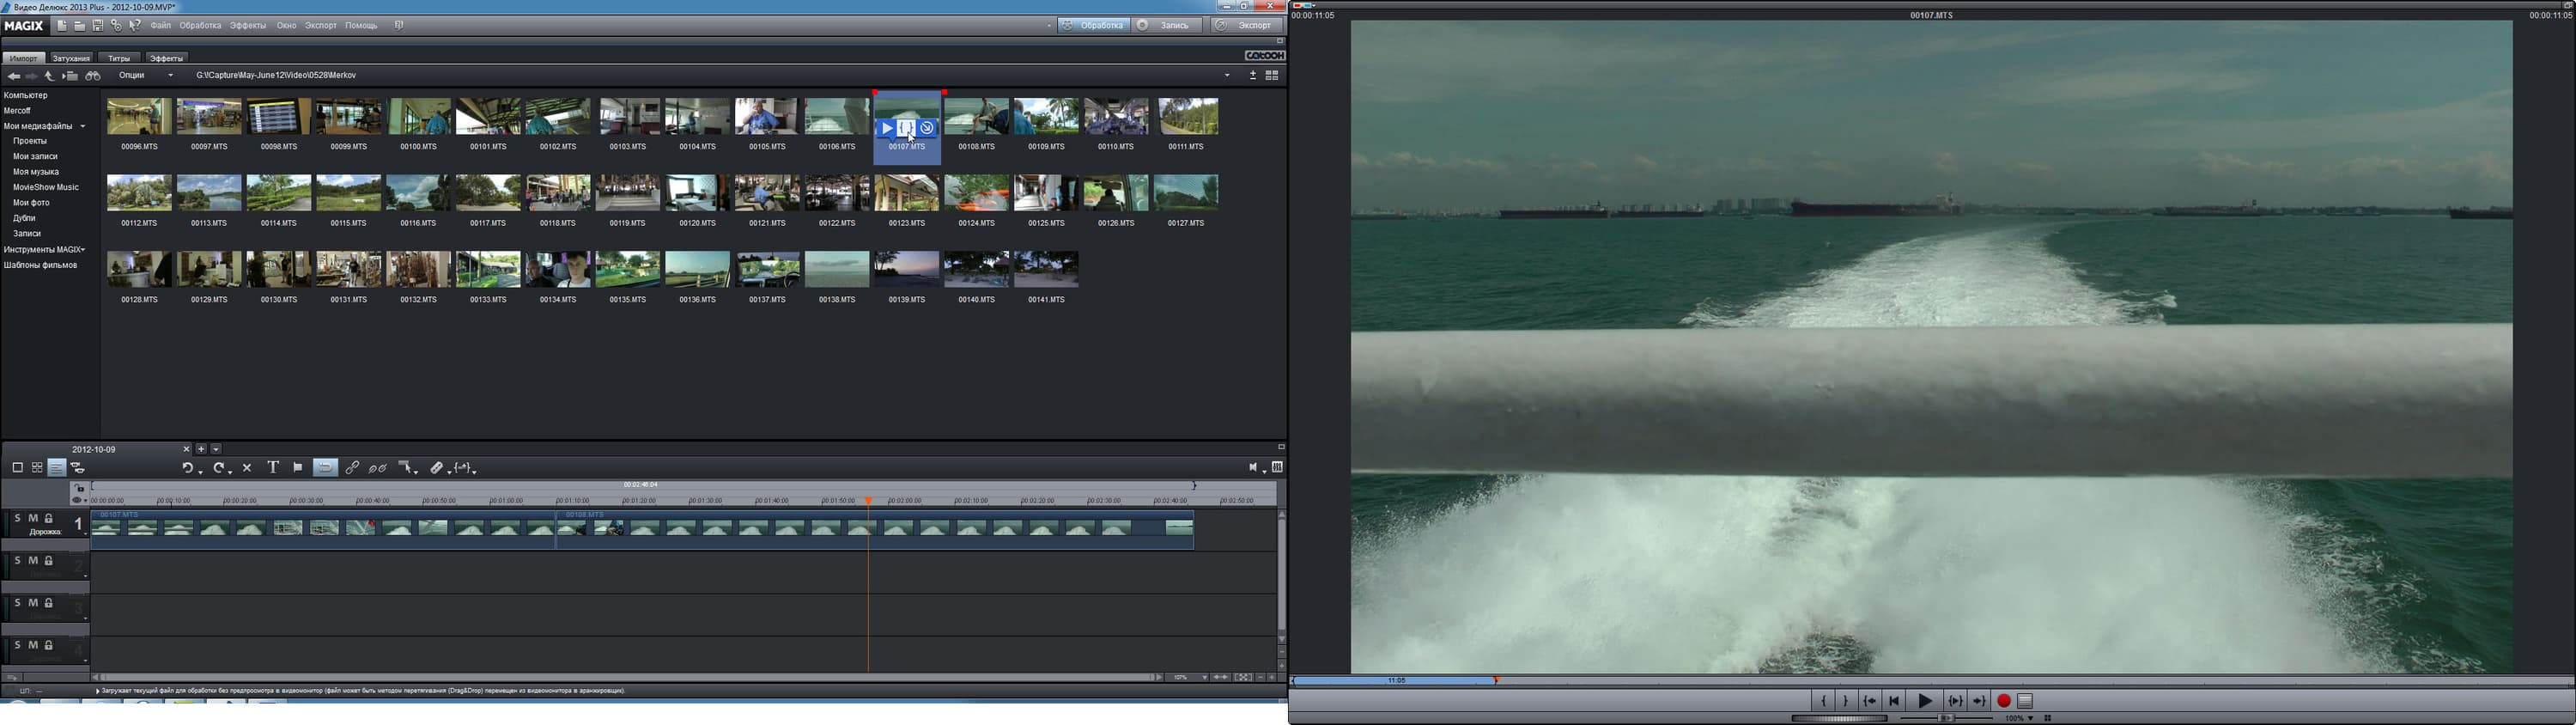The width and height of the screenshot is (2576, 725).
Task: Click the Запись button in the top bar
Action: pyautogui.click(x=1168, y=26)
